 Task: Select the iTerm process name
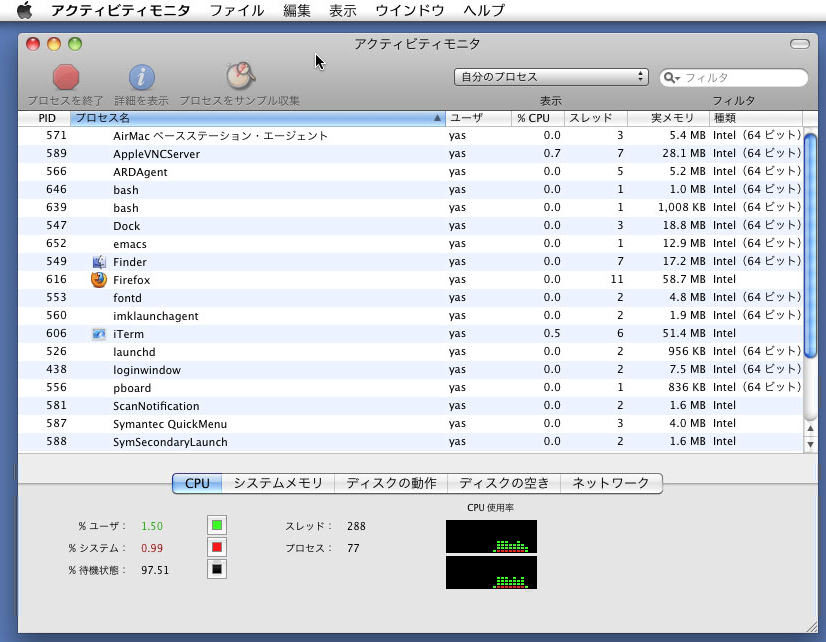128,334
